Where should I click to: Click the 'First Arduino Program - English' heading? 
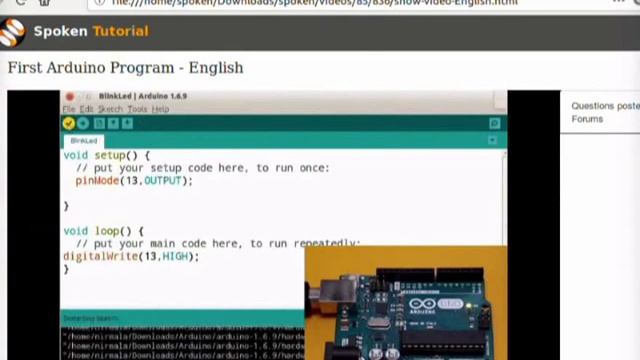click(x=125, y=68)
